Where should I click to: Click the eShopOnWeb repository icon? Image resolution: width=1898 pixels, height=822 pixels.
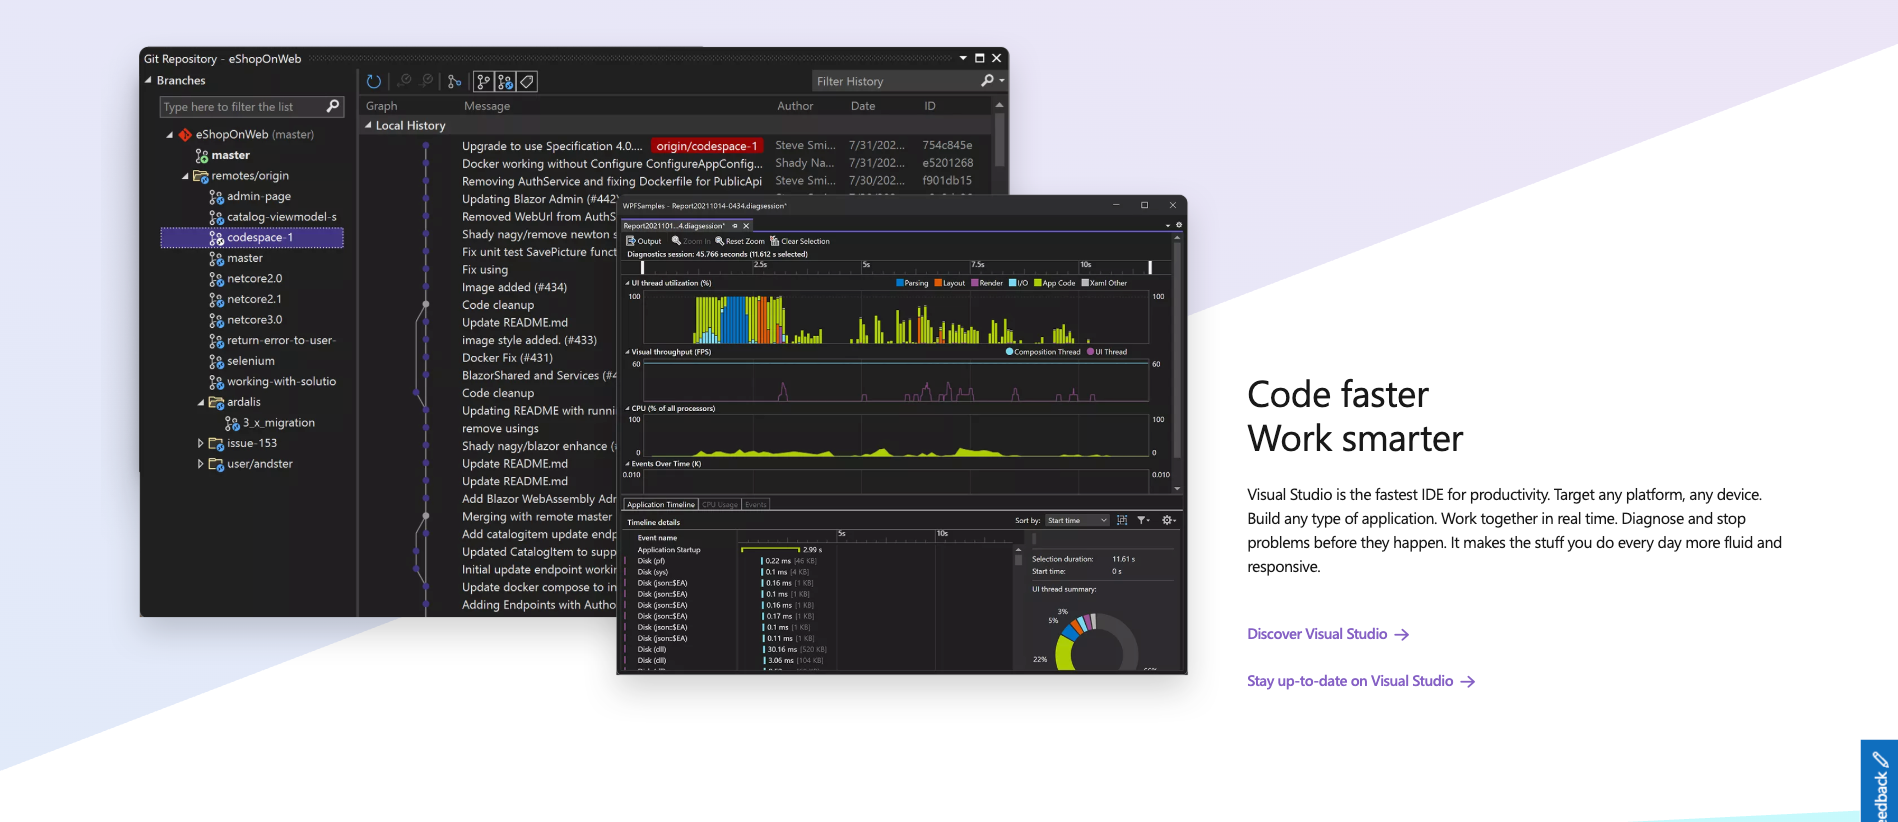click(x=185, y=134)
